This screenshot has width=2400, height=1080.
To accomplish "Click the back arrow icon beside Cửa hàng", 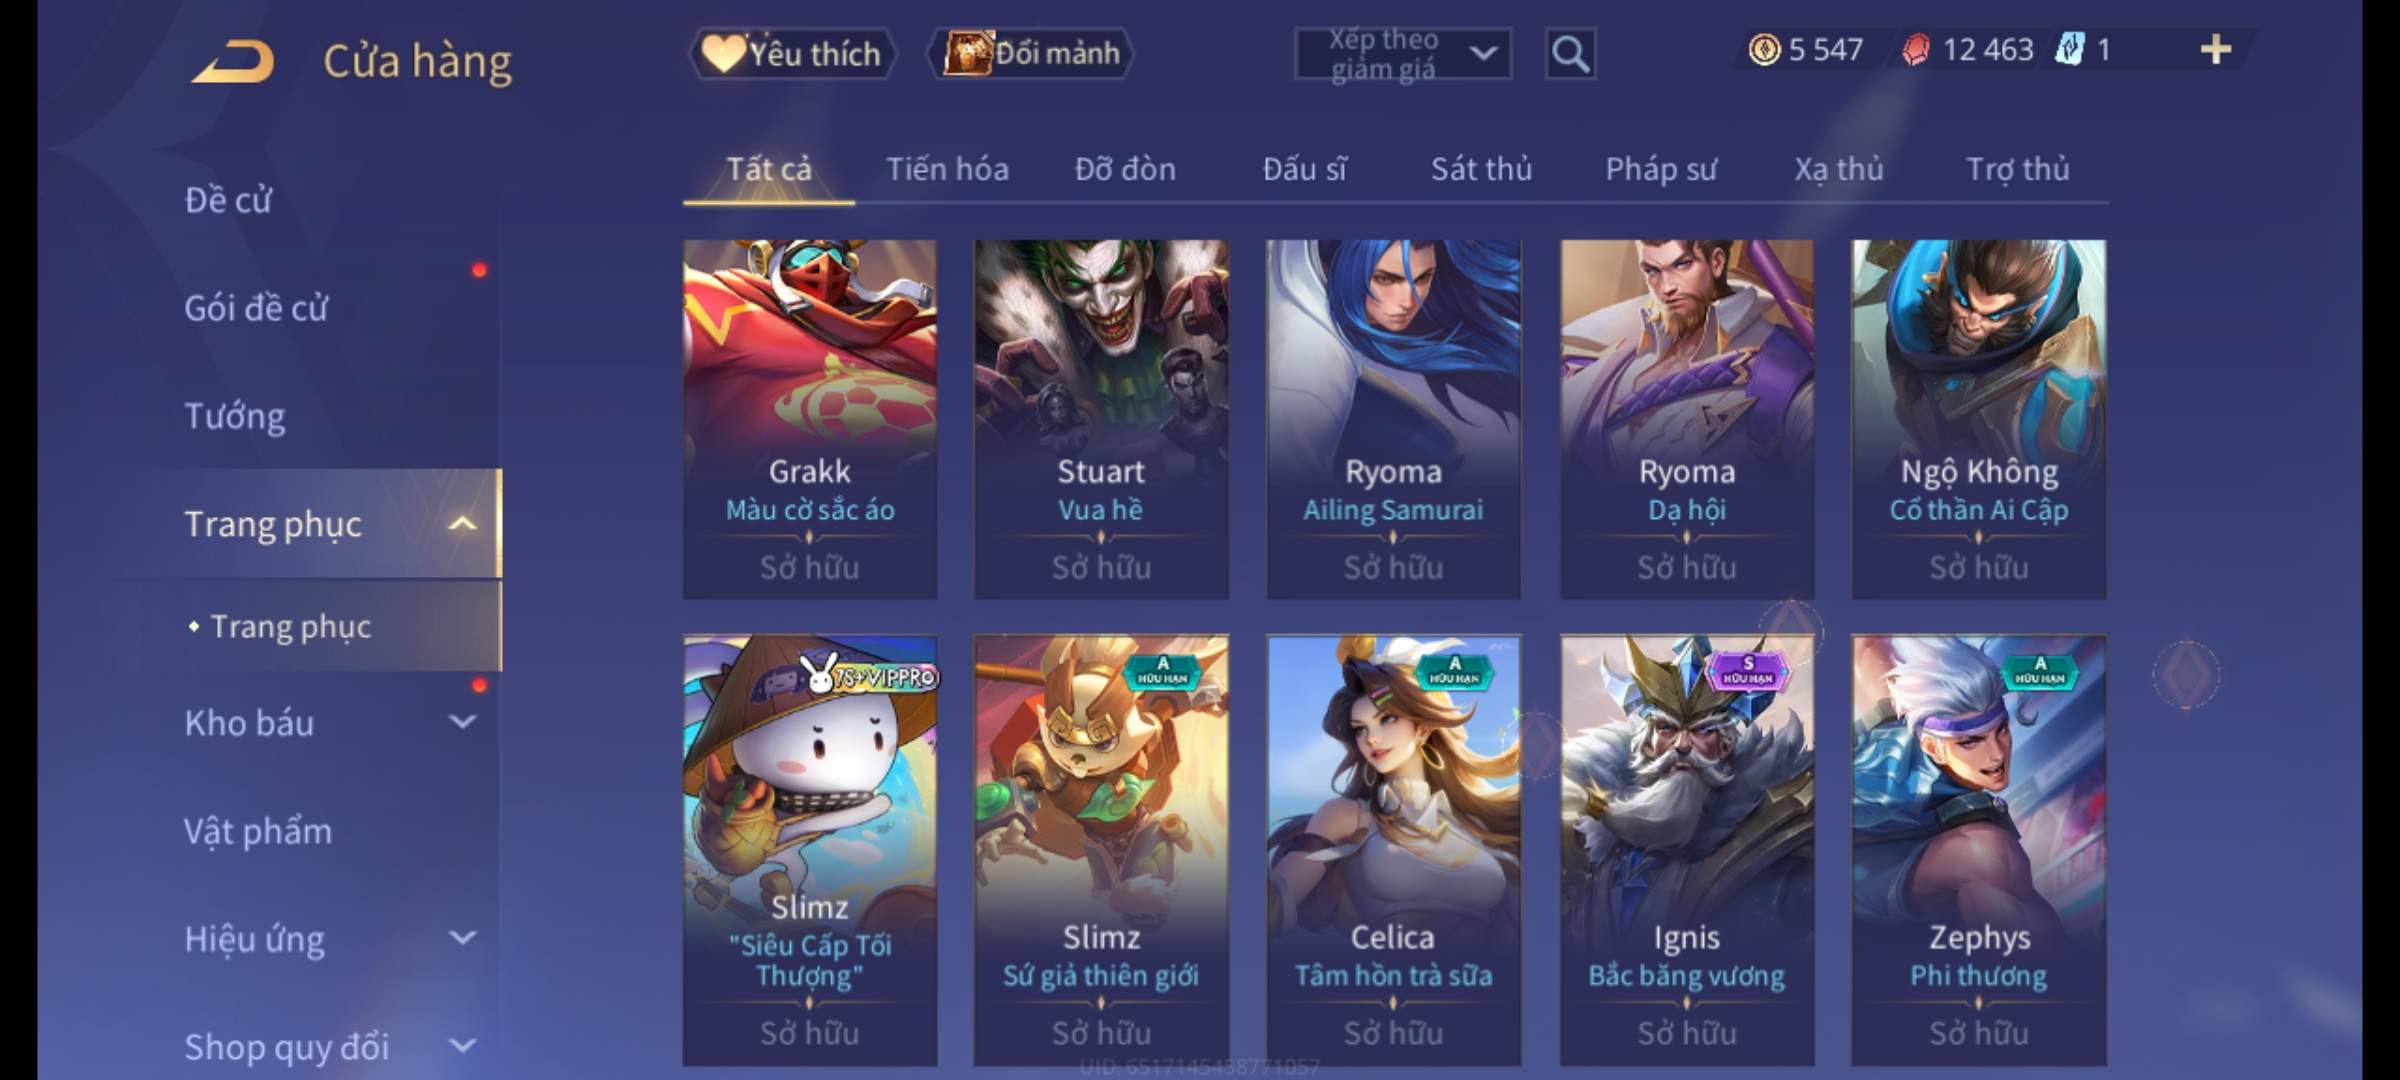I will point(234,61).
